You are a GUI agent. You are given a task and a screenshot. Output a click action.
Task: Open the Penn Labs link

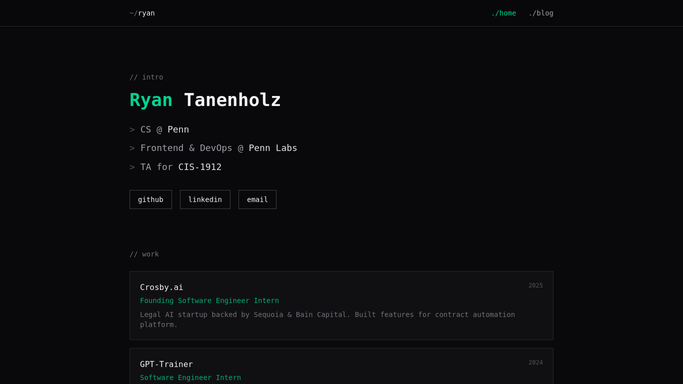click(x=273, y=148)
